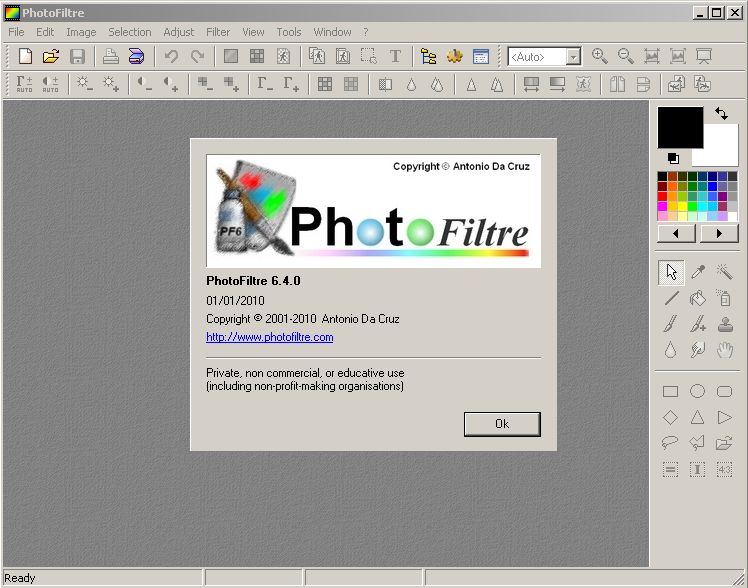
Task: Select the Spray can tool
Action: (724, 299)
